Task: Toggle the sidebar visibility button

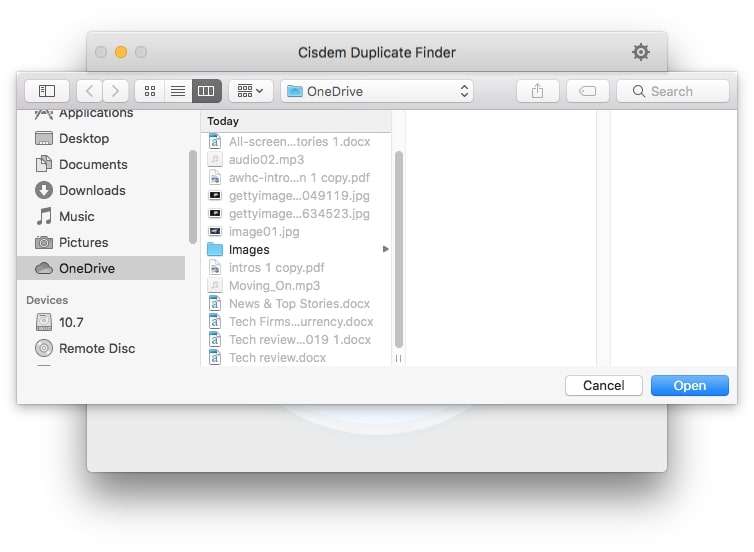Action: coord(47,91)
